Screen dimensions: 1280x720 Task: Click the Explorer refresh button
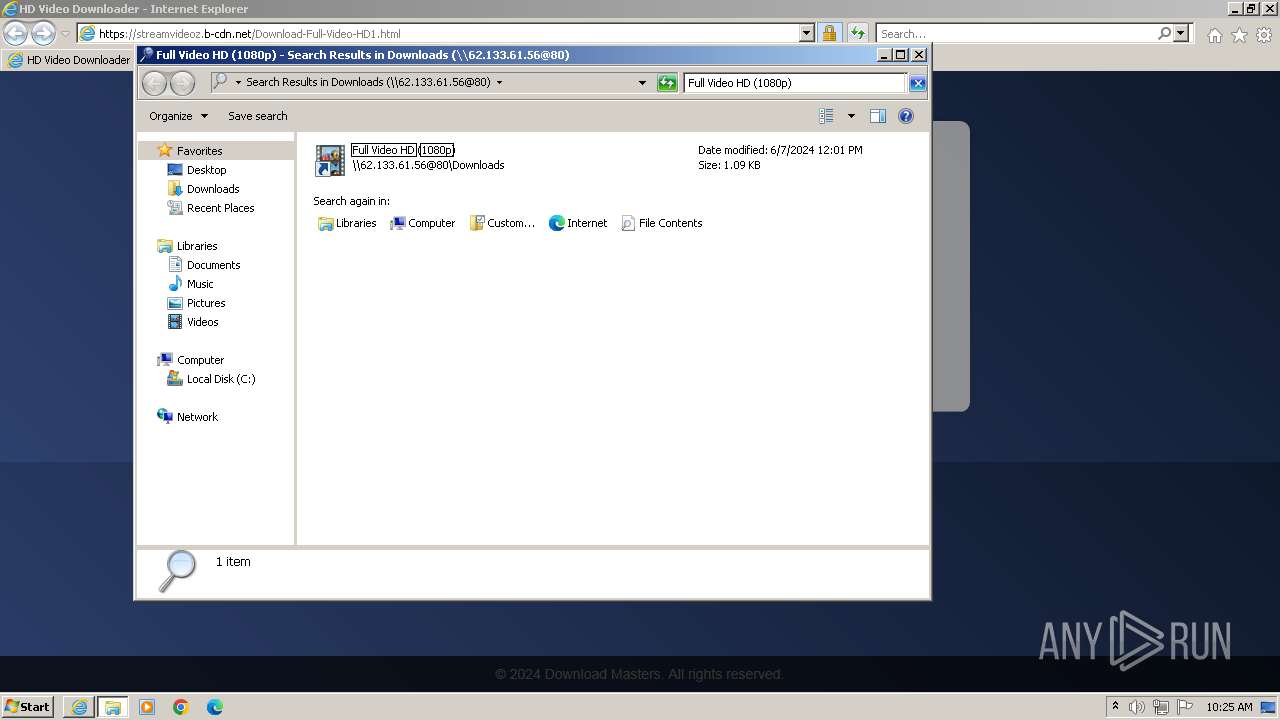click(x=667, y=83)
